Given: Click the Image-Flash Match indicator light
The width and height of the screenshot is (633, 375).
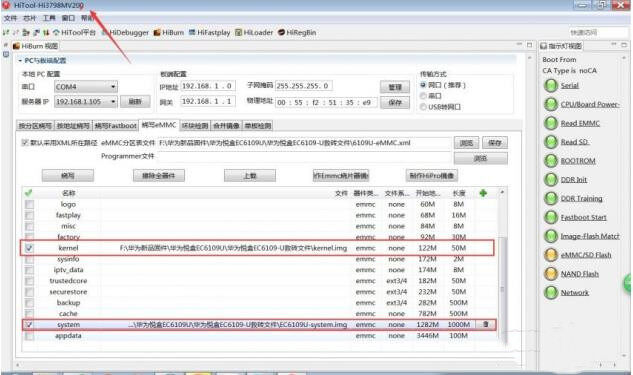Looking at the screenshot, I should [x=551, y=236].
